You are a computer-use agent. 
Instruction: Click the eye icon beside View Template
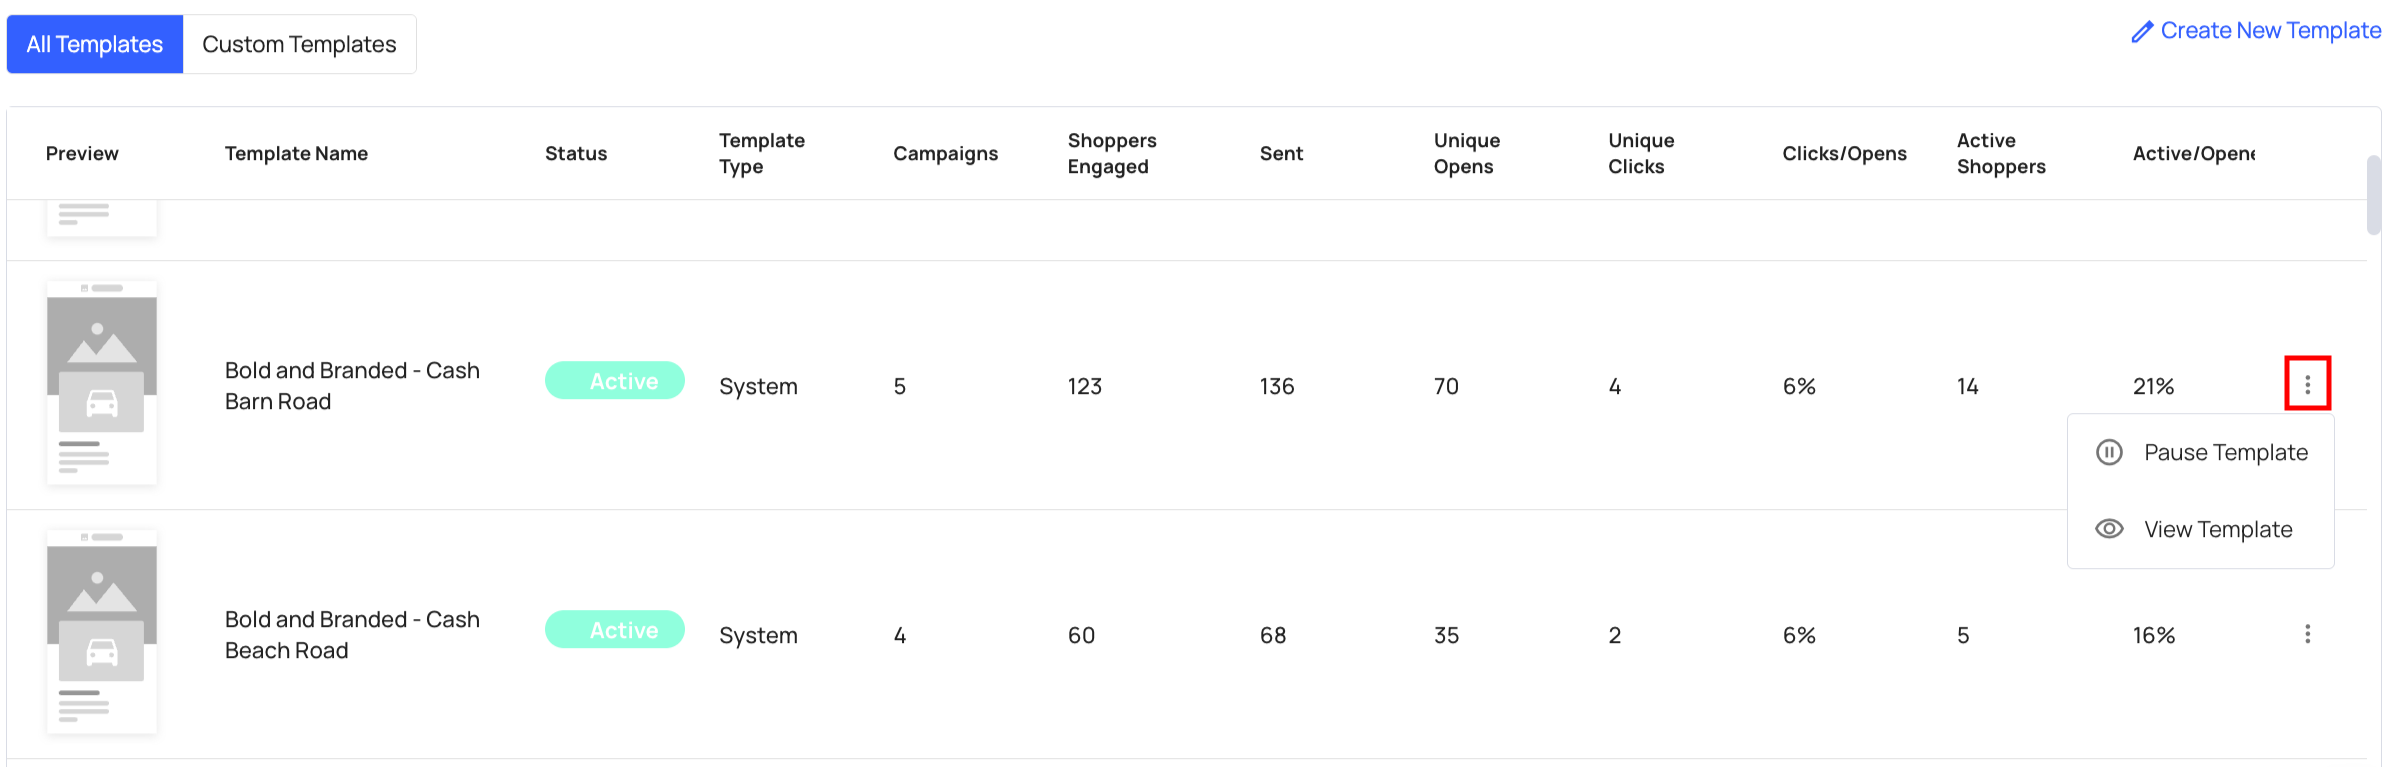[2109, 529]
